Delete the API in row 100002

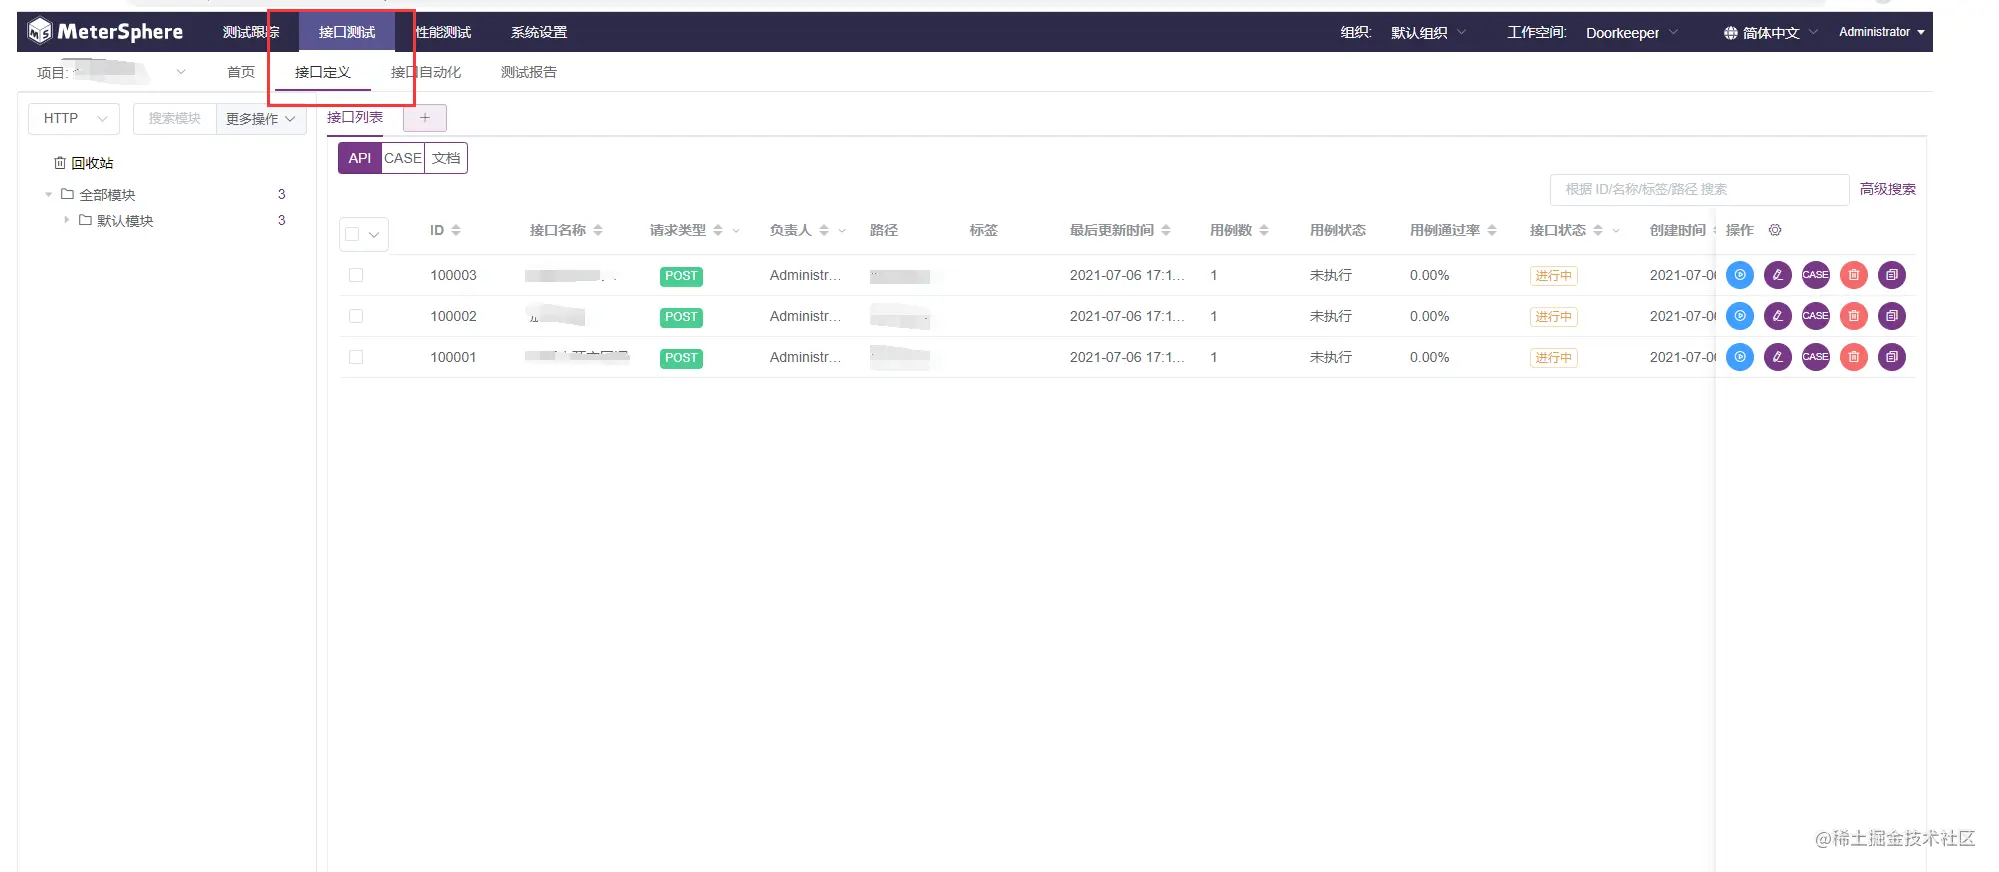coord(1854,316)
